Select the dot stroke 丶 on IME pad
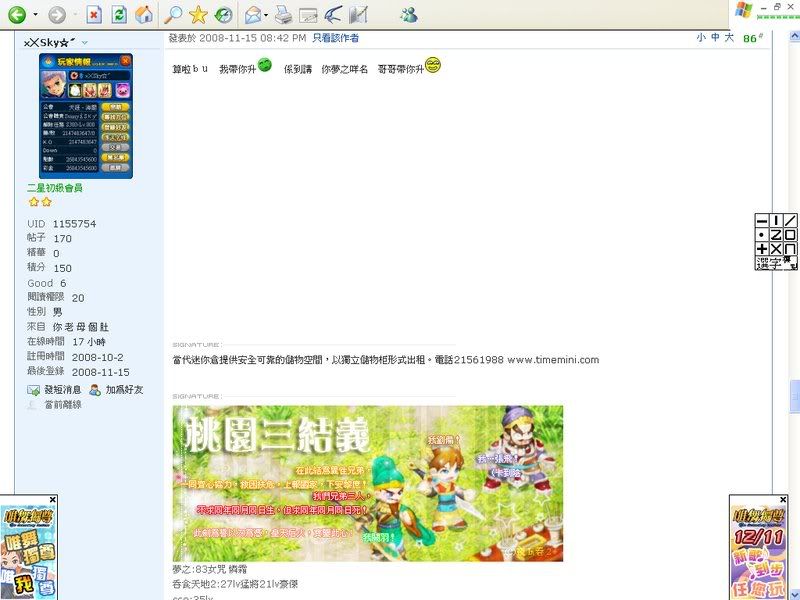800x600 pixels. pos(762,235)
